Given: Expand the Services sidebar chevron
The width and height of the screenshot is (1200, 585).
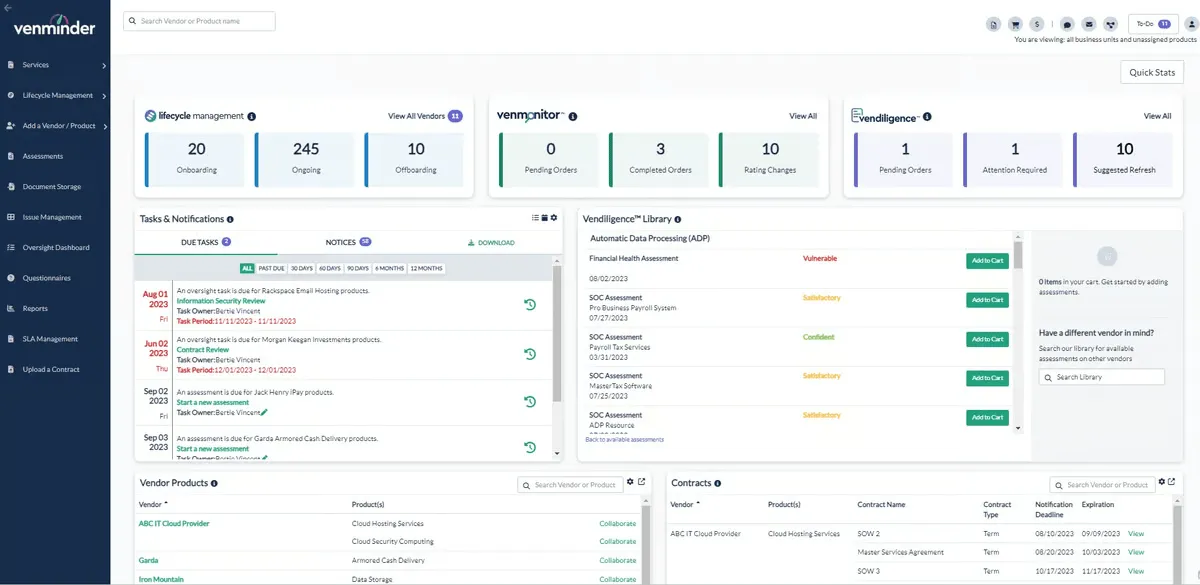Looking at the screenshot, I should pos(104,66).
